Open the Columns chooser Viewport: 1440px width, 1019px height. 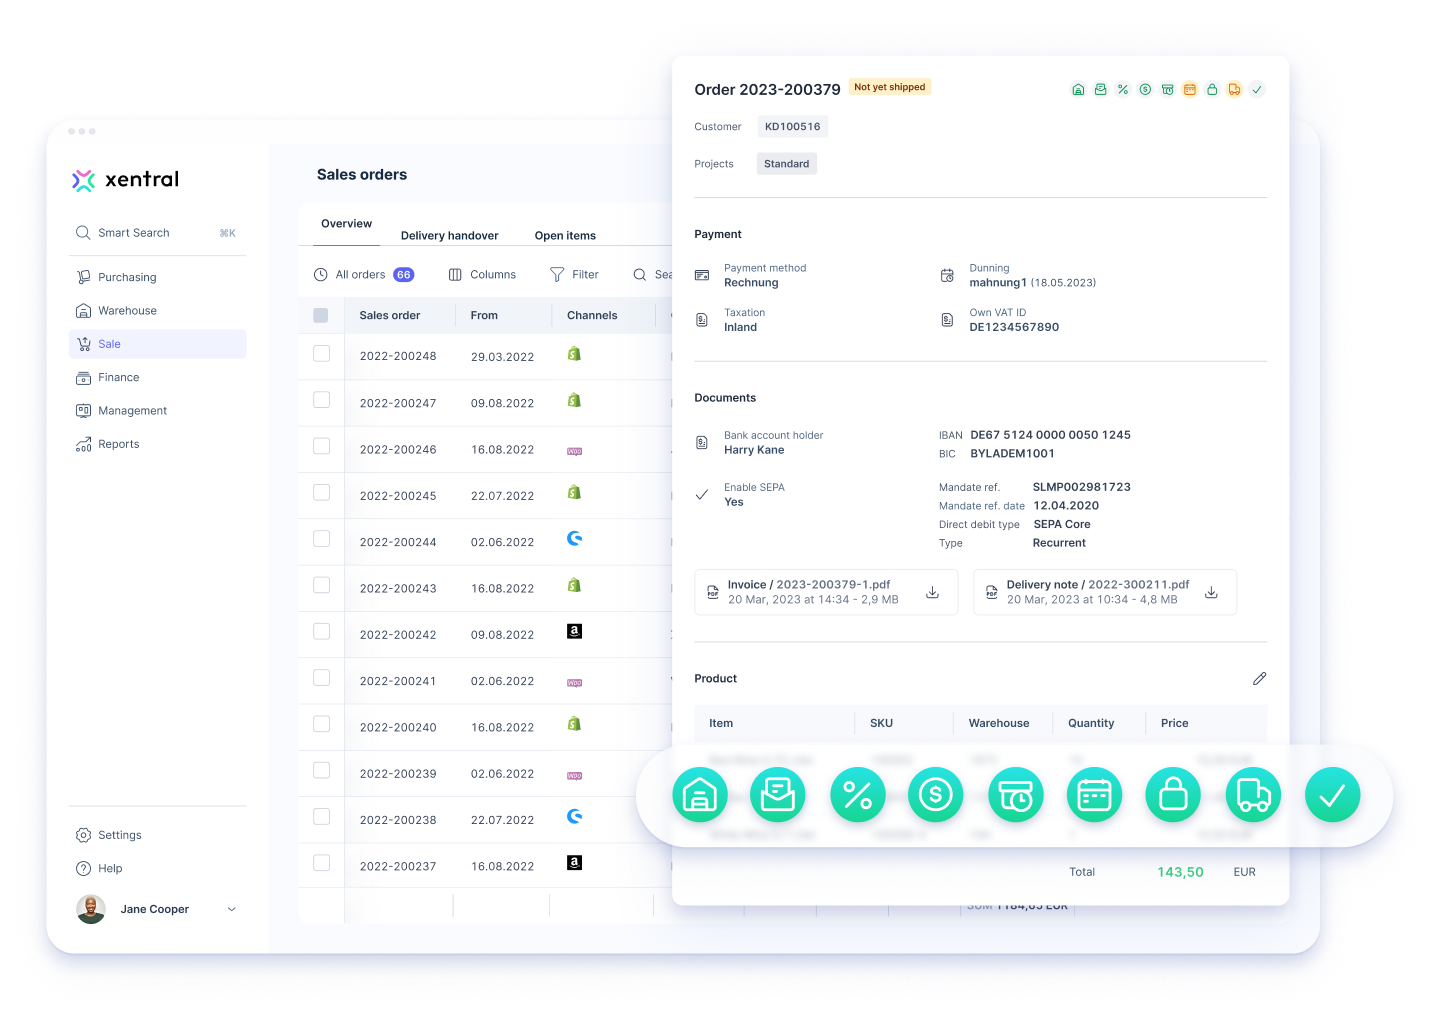(482, 274)
